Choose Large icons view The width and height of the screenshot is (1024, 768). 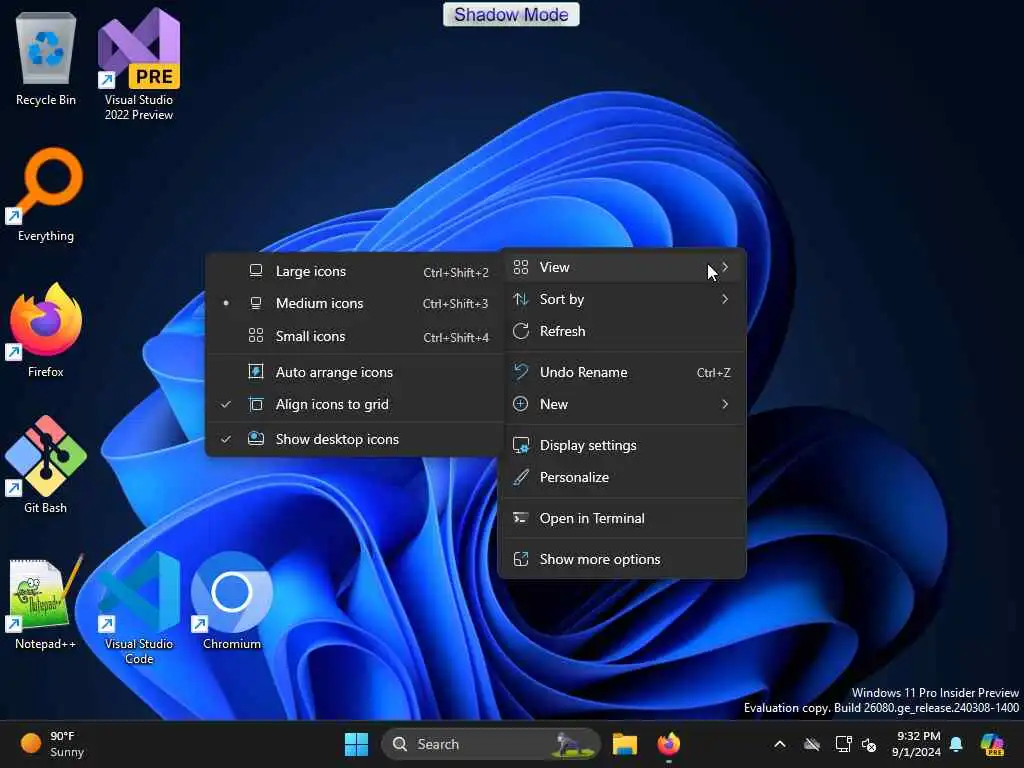coord(355,272)
